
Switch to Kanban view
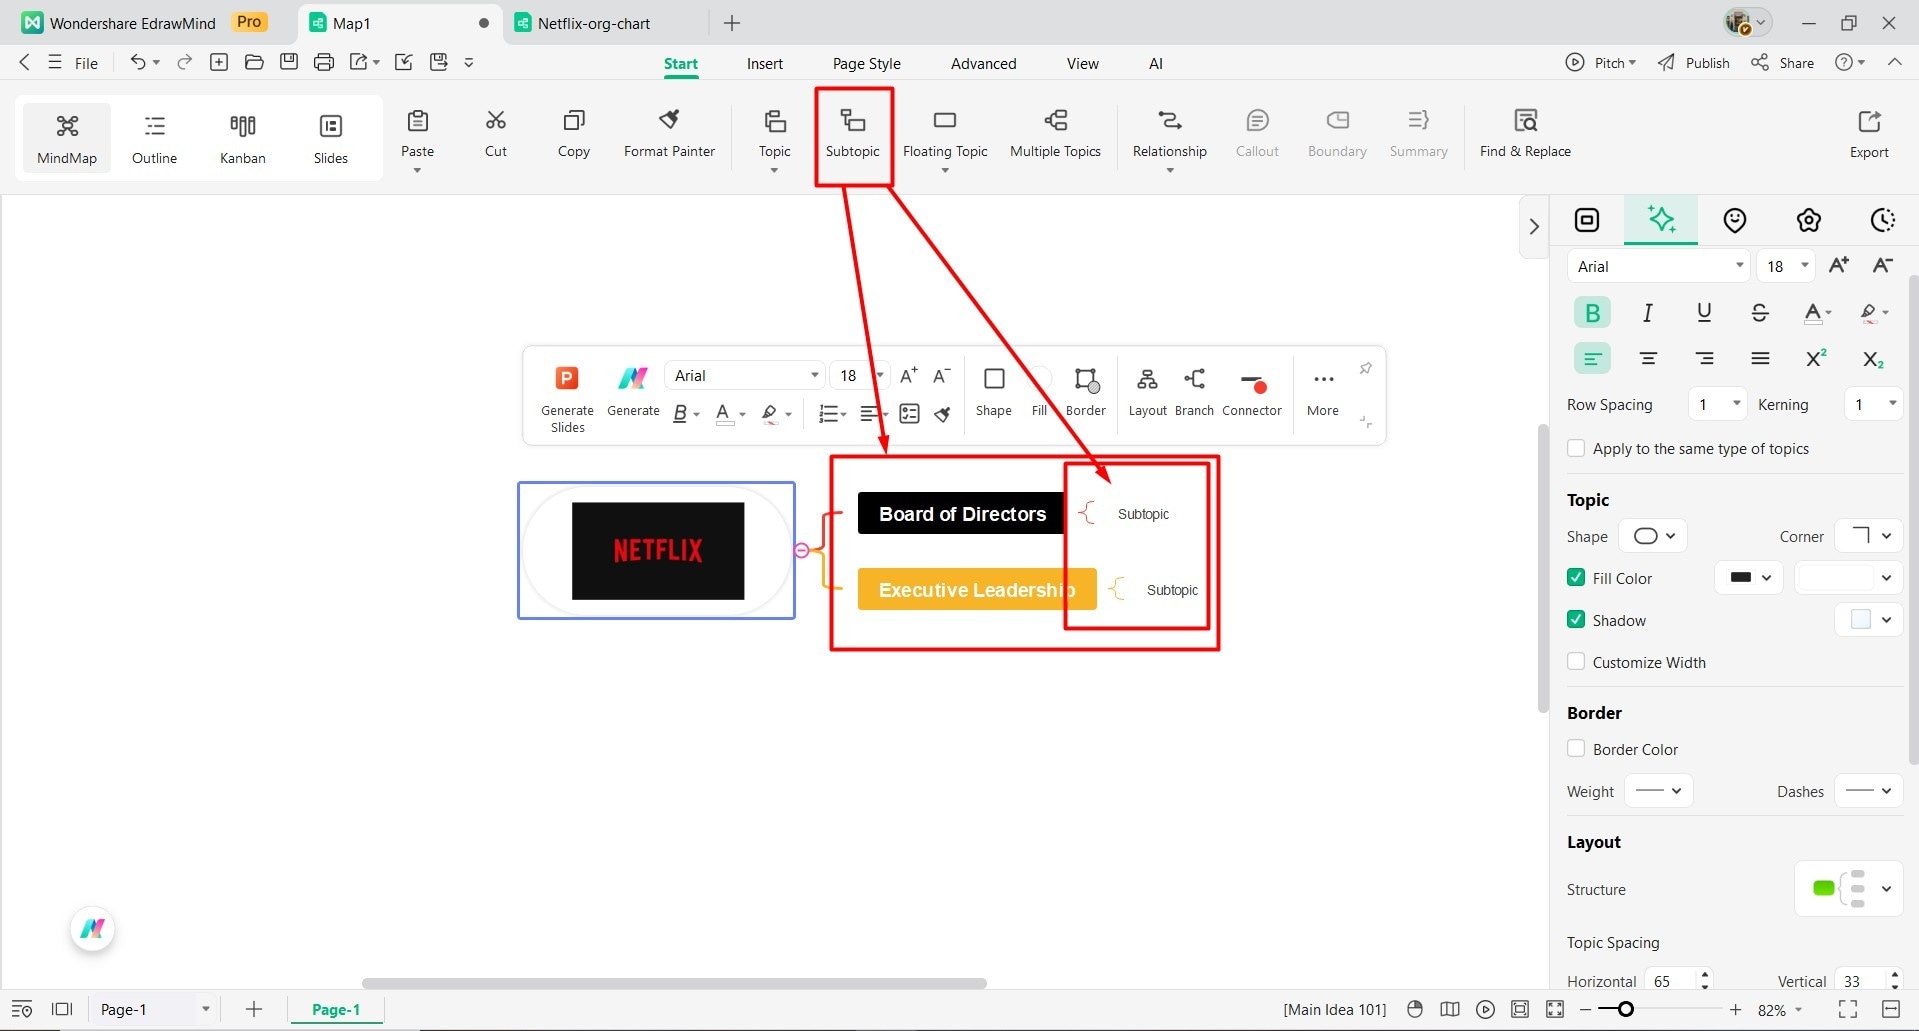pyautogui.click(x=243, y=138)
